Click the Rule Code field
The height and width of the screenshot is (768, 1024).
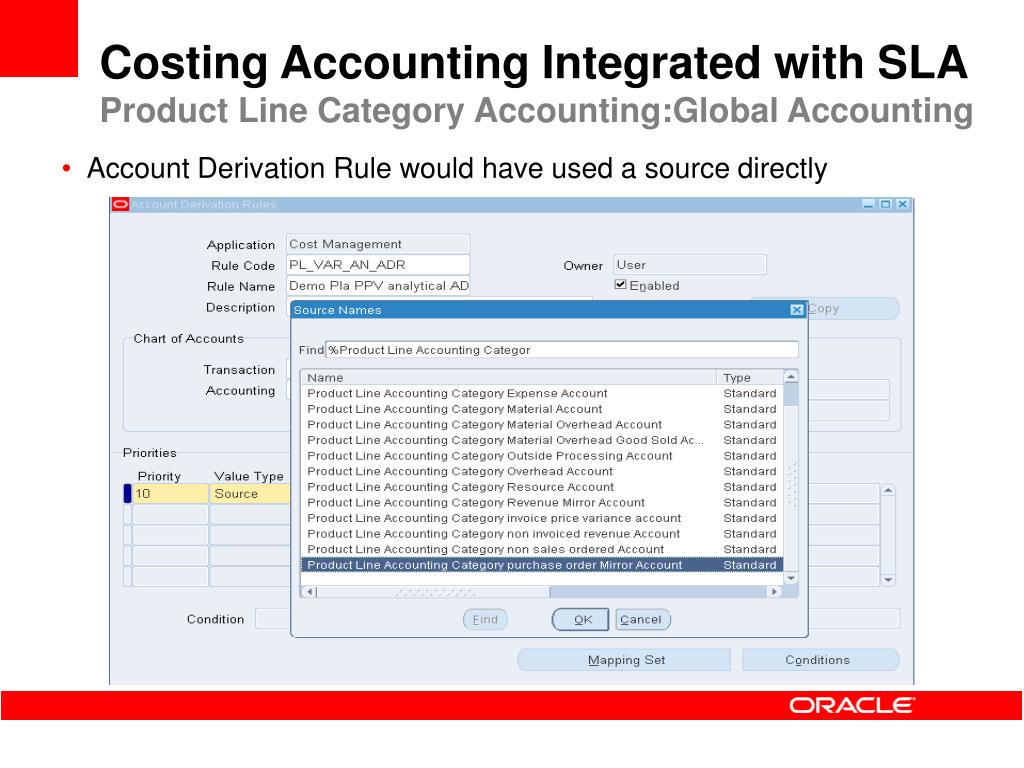[x=377, y=264]
